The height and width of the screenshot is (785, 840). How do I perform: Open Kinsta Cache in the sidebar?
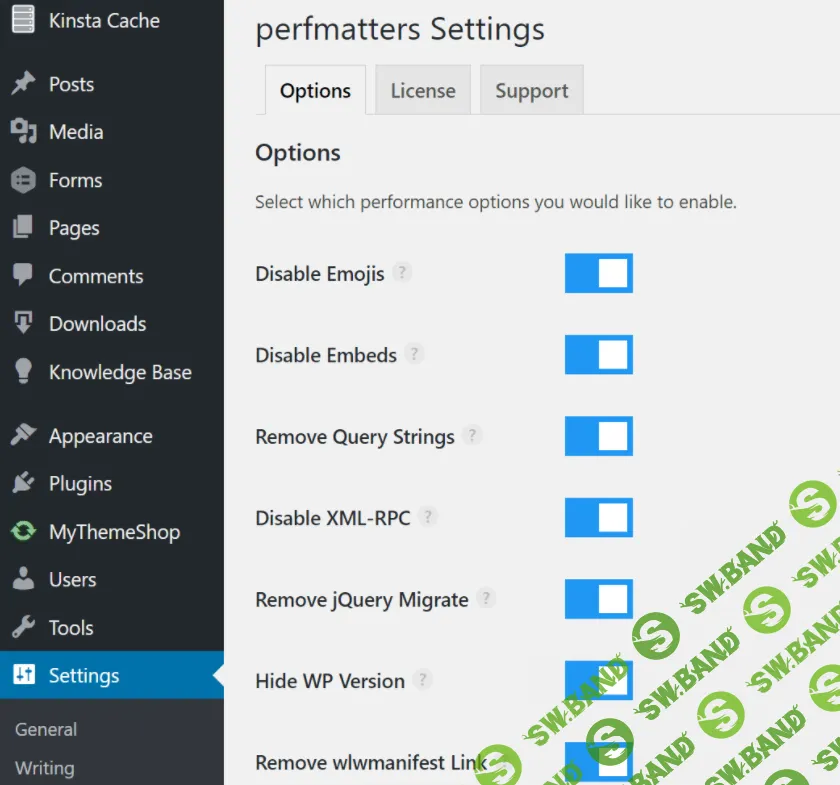coord(104,20)
